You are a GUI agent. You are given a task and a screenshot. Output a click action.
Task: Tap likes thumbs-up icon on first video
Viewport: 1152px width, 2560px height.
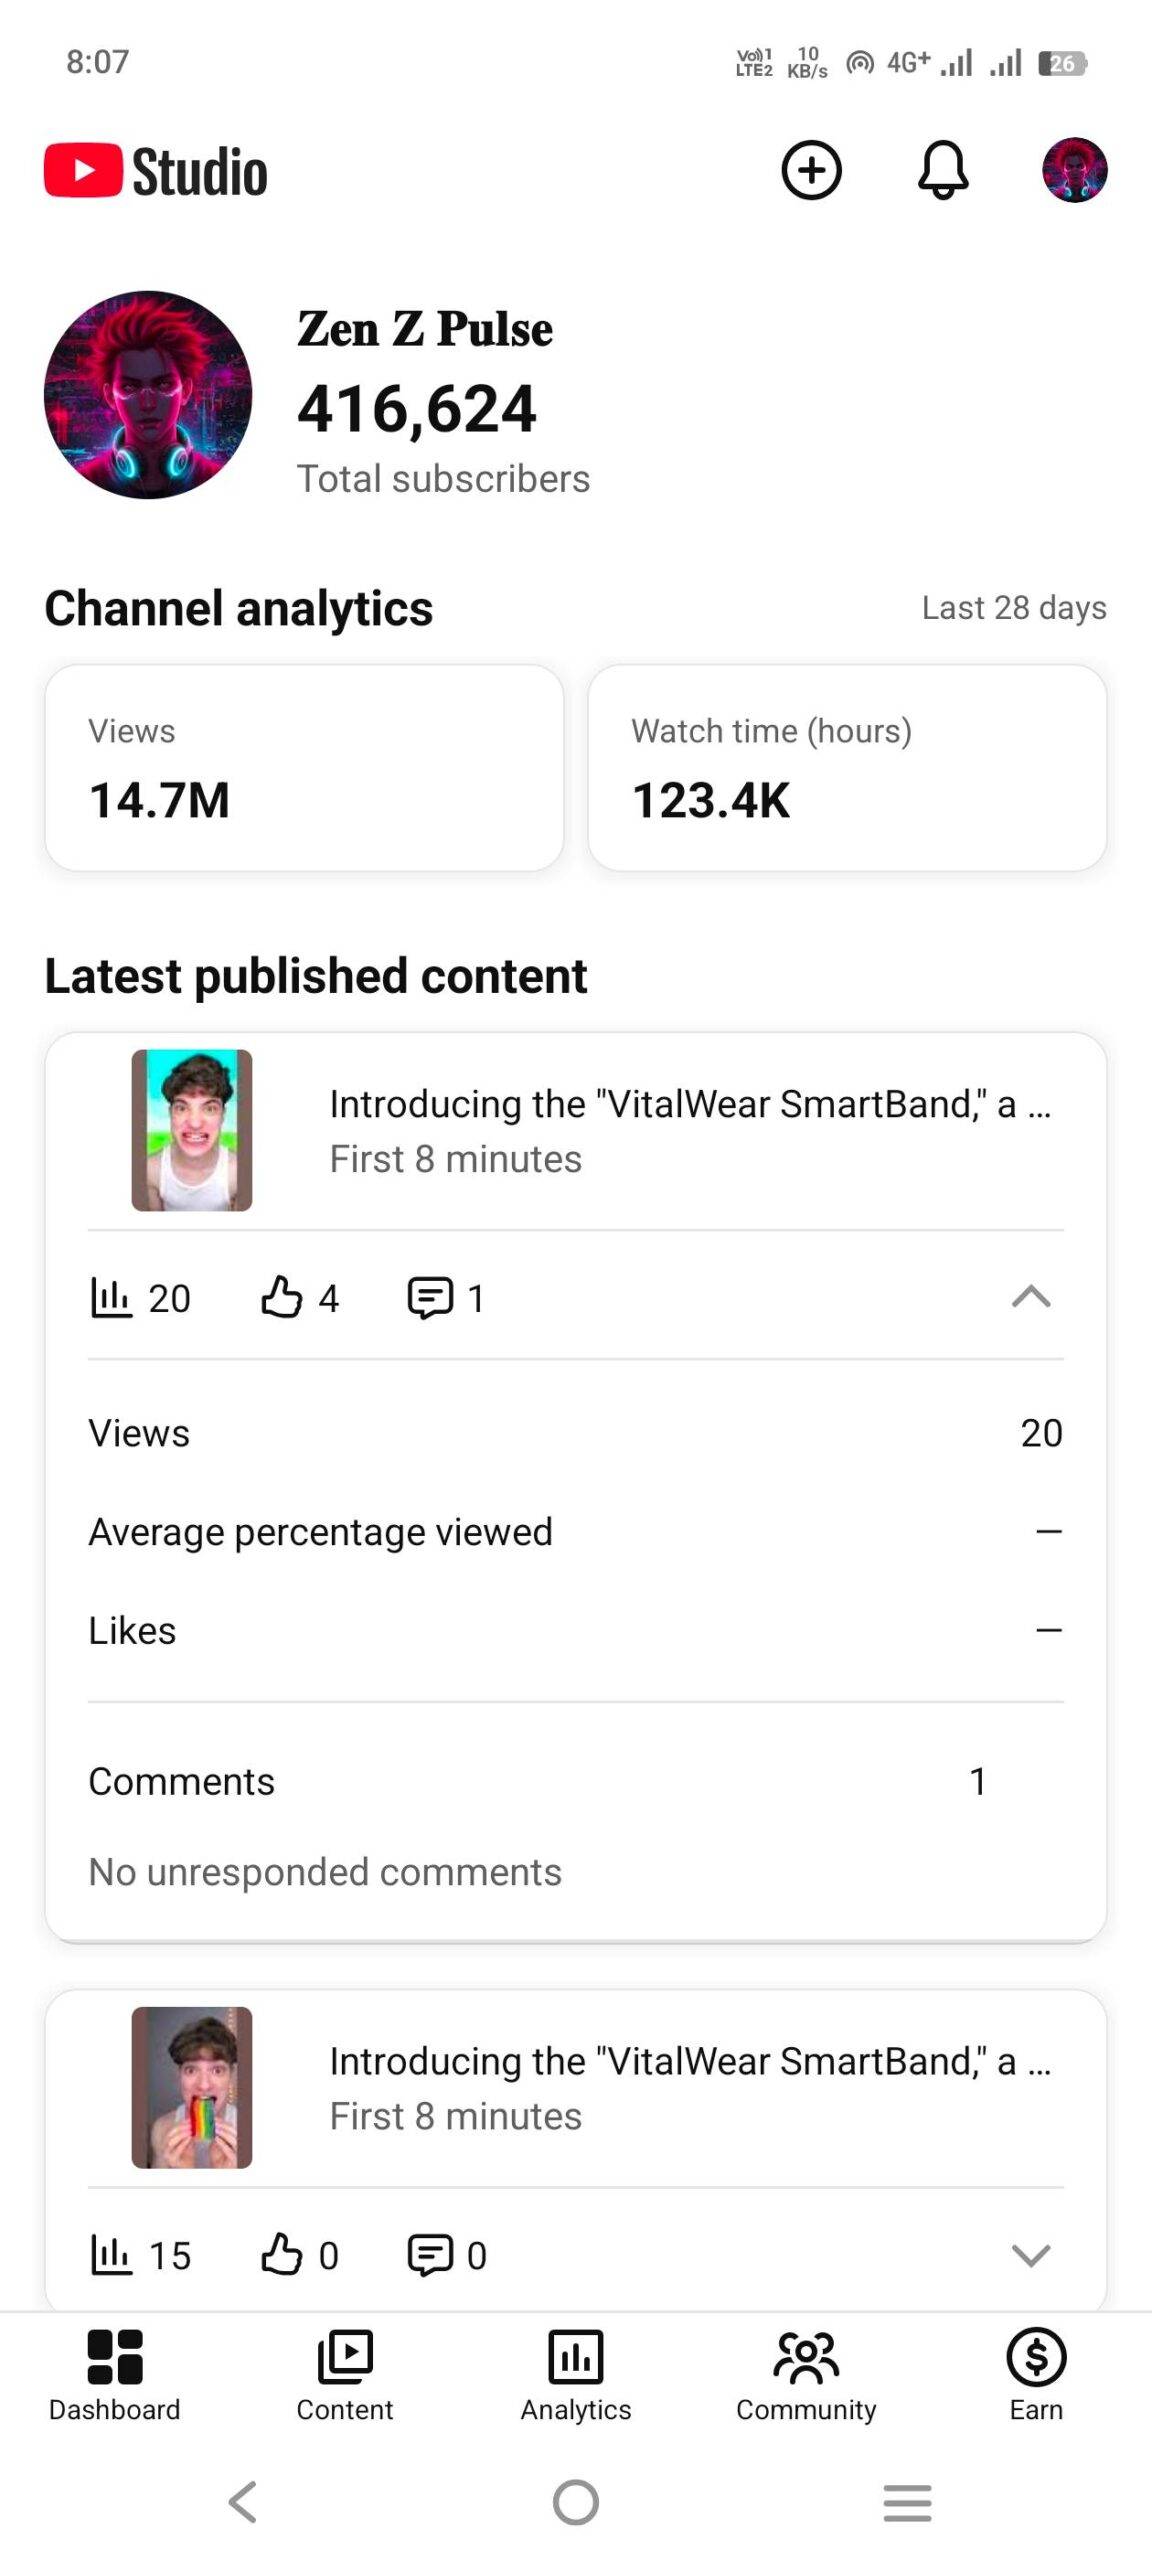pyautogui.click(x=282, y=1297)
